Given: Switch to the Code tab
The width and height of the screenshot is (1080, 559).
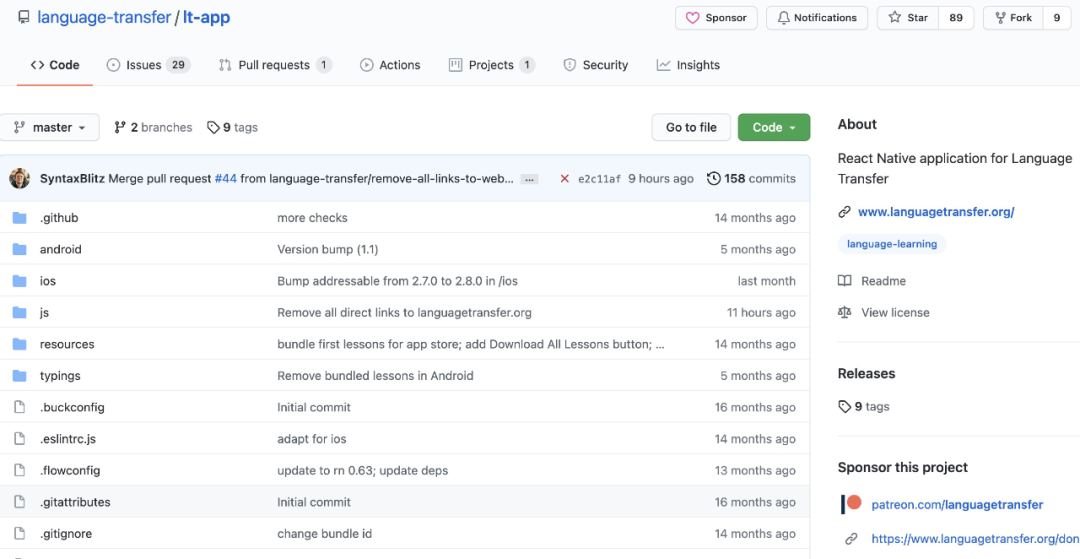Looking at the screenshot, I should (x=55, y=65).
